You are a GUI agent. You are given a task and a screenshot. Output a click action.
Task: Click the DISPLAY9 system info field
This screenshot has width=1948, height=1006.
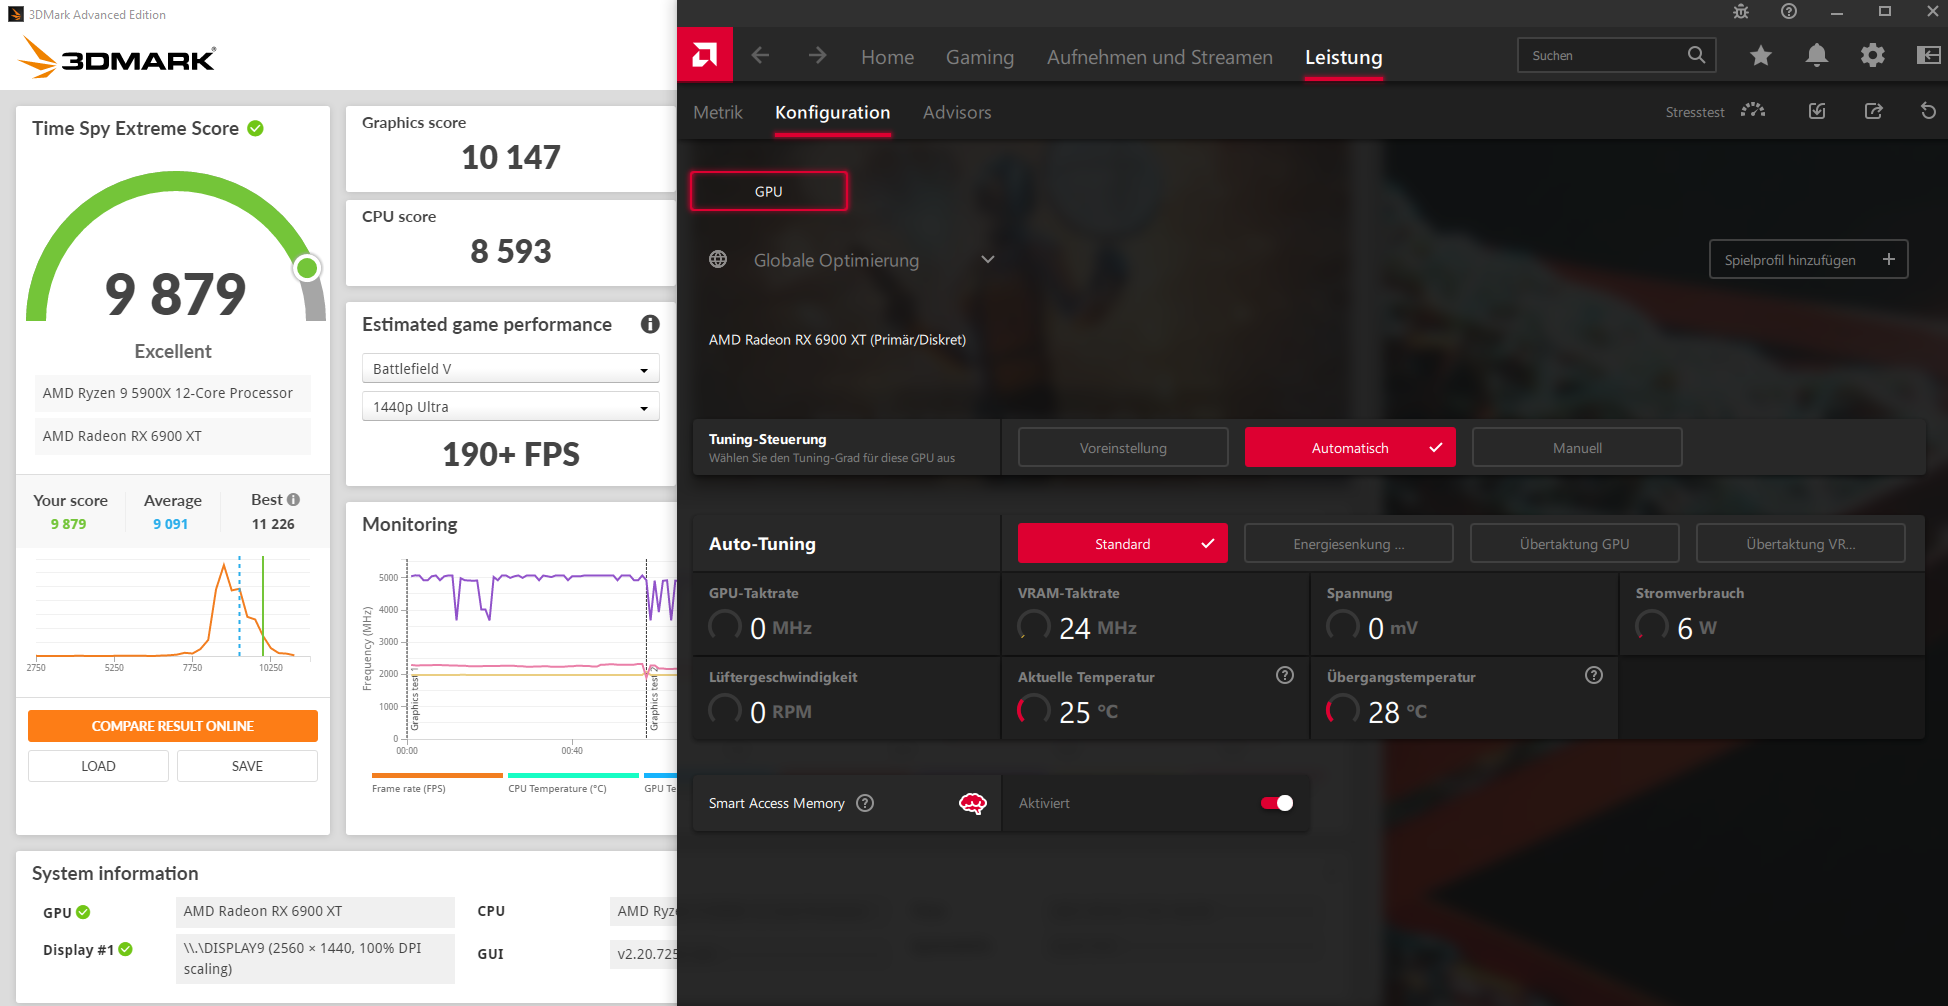tap(316, 958)
